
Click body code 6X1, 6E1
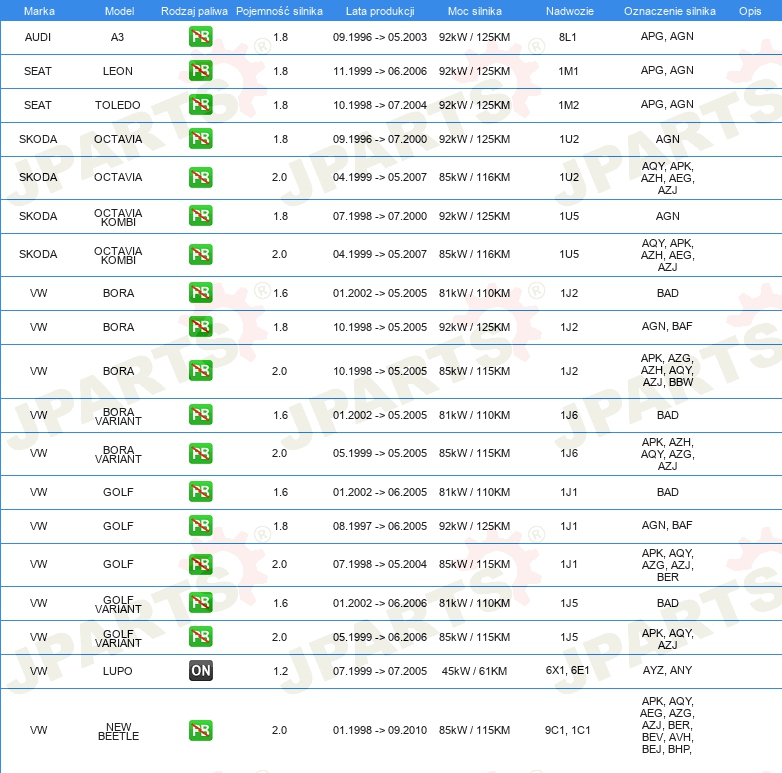tap(568, 670)
